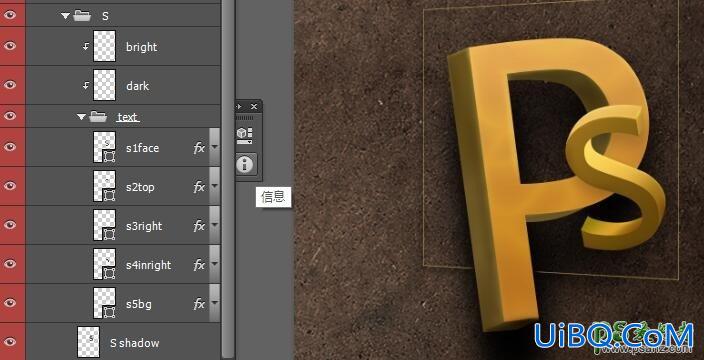Select the group named text
This screenshot has width=704, height=360.
point(128,117)
